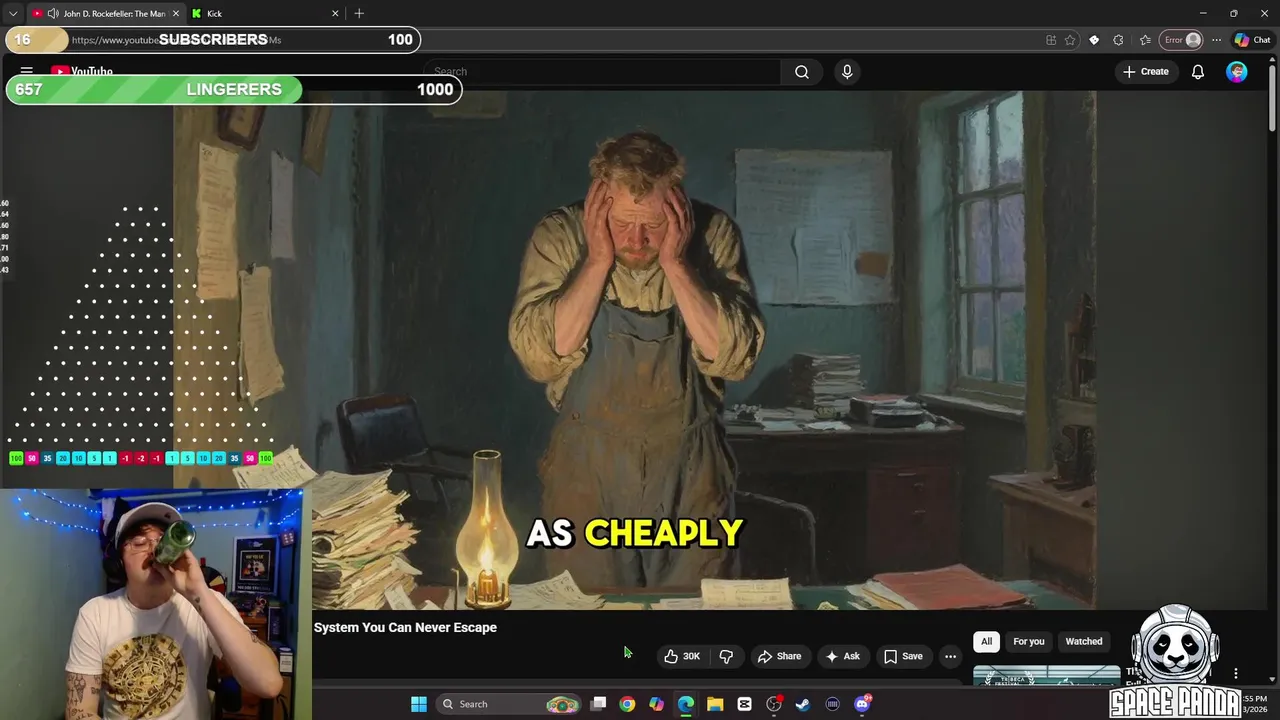Close the John D. Rockefeller tab
The width and height of the screenshot is (1280, 720).
tap(176, 13)
